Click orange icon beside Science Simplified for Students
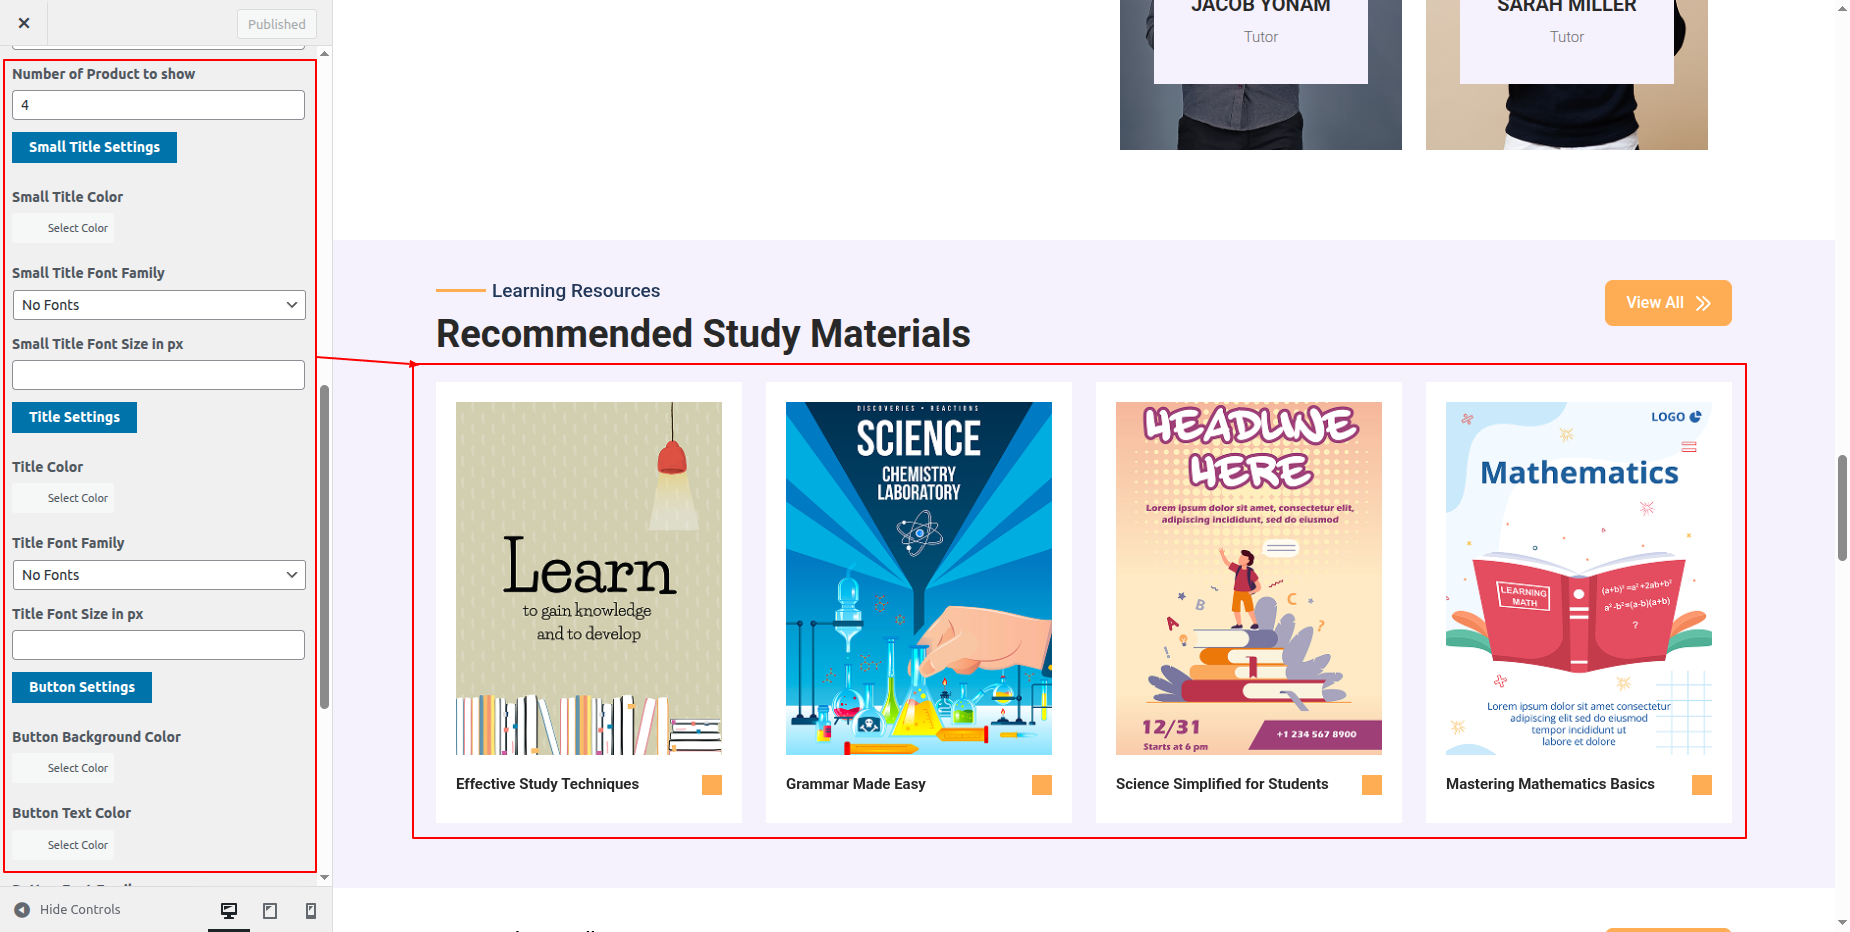 coord(1372,785)
